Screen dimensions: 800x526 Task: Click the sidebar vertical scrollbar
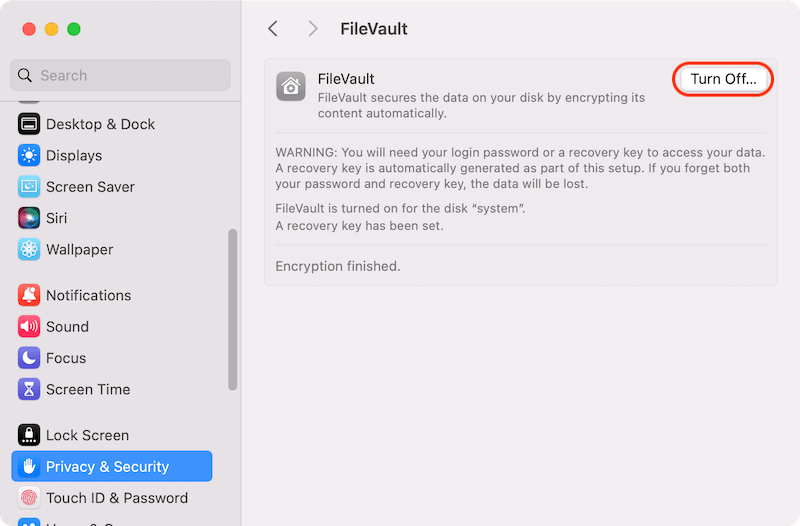[233, 309]
